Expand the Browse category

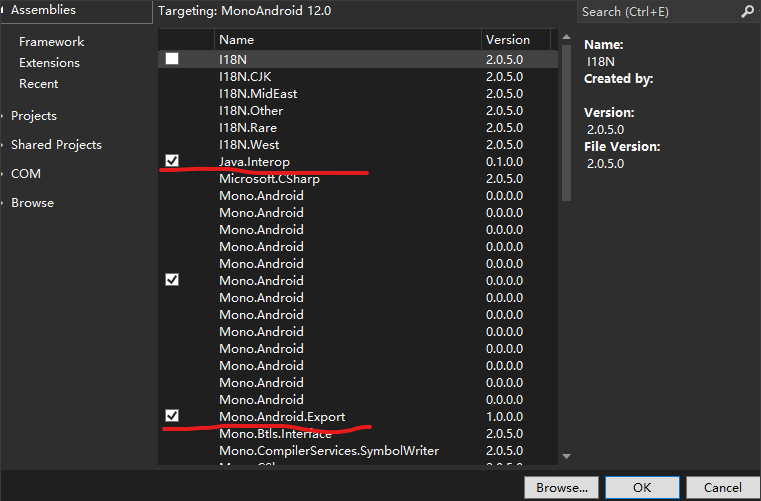pyautogui.click(x=3, y=203)
